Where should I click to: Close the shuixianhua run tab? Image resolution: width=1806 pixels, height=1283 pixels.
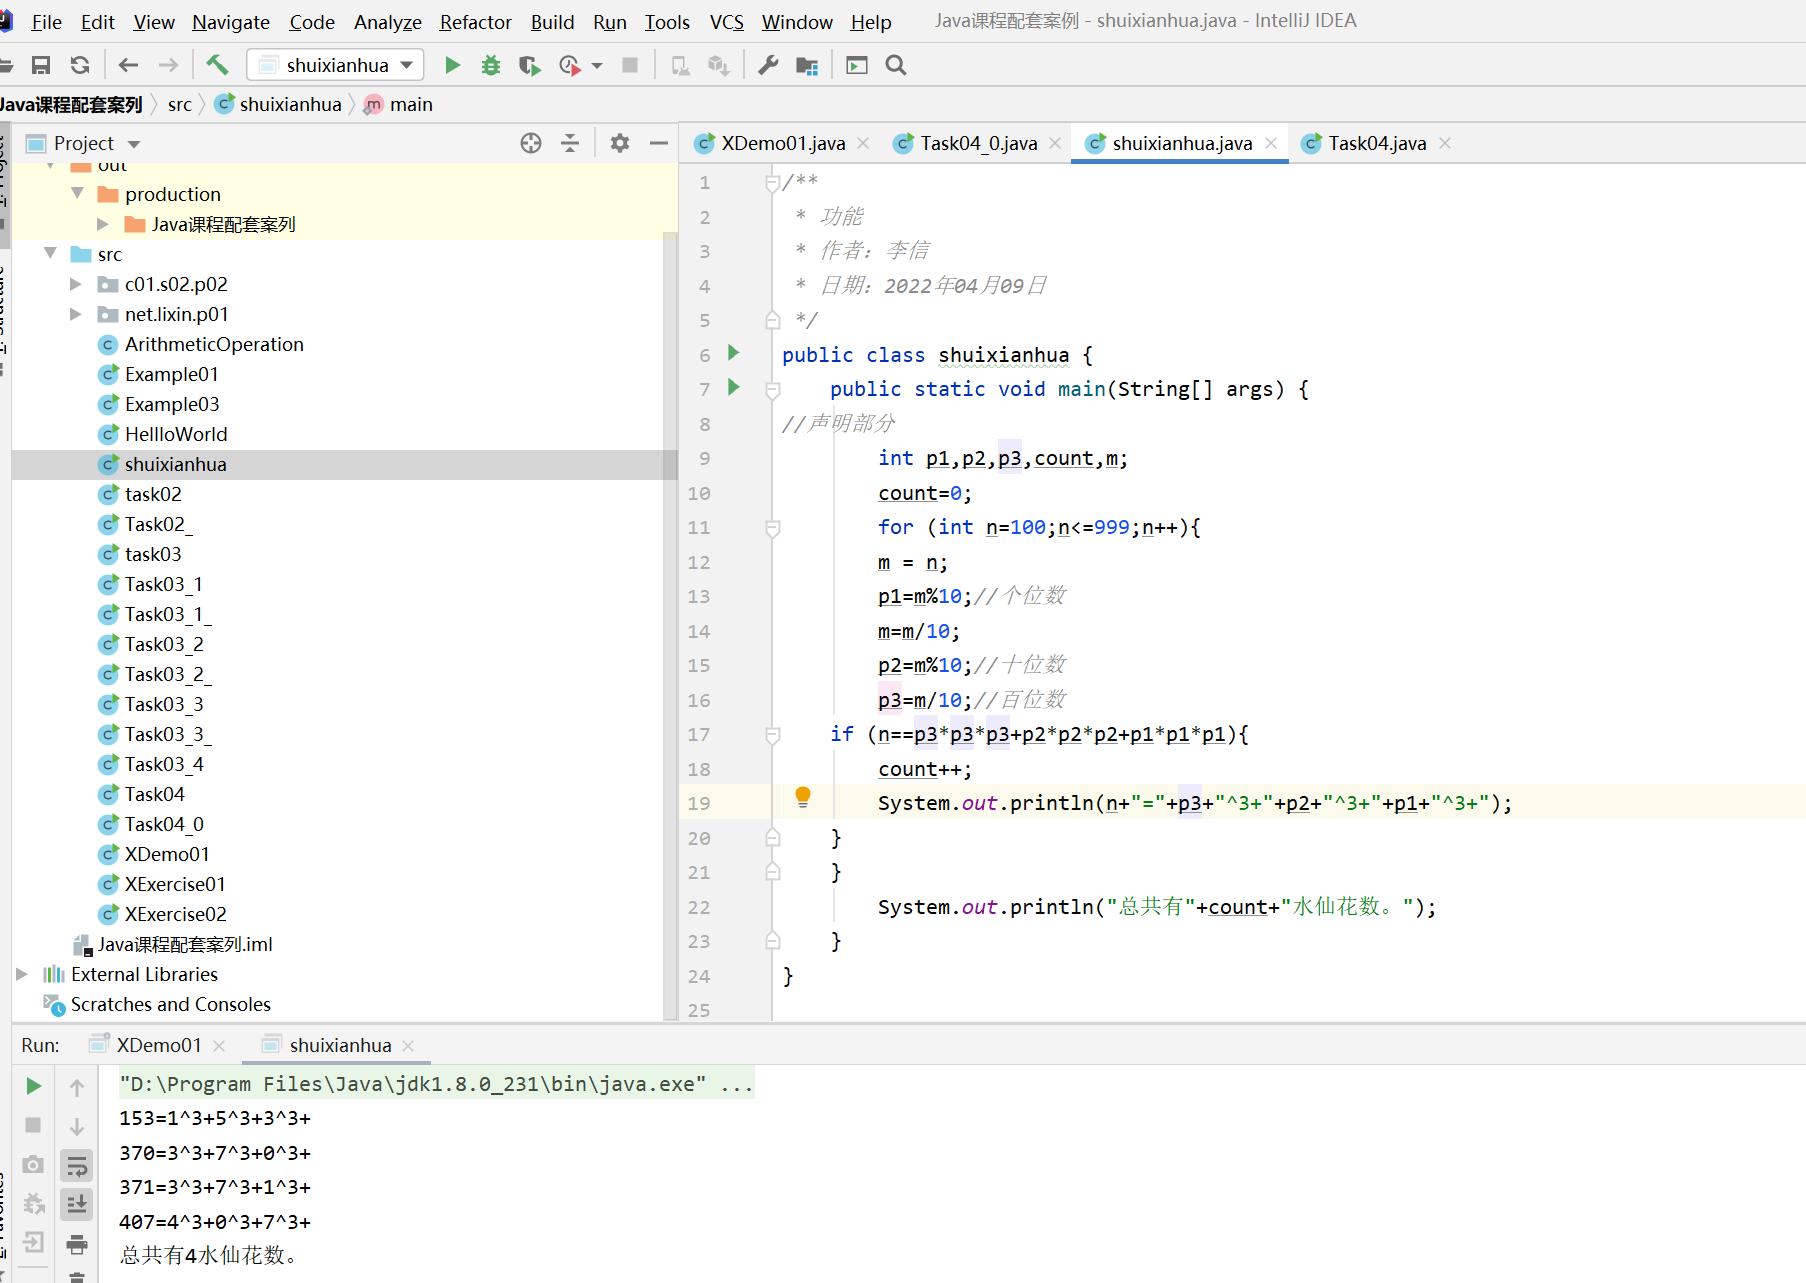408,1046
